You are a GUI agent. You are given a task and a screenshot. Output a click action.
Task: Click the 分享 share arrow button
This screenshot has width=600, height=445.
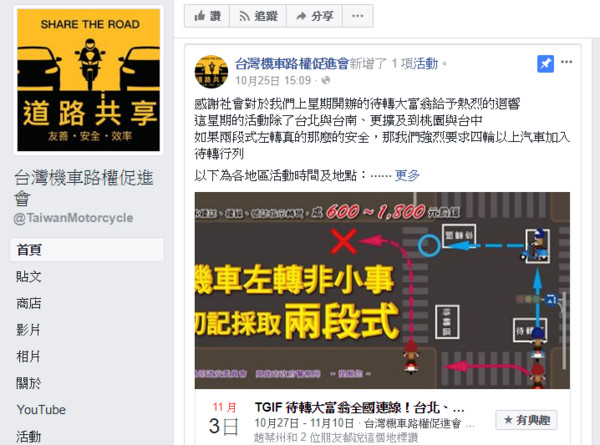click(314, 16)
